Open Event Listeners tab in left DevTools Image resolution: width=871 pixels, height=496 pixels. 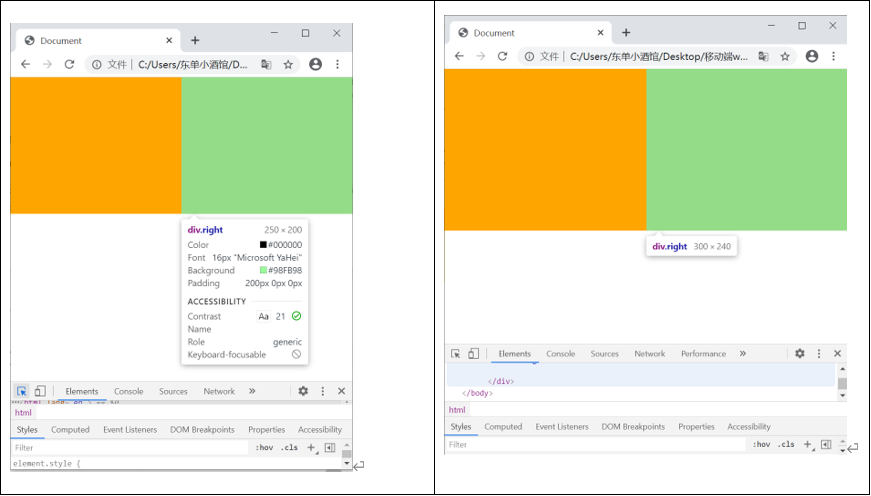[130, 429]
